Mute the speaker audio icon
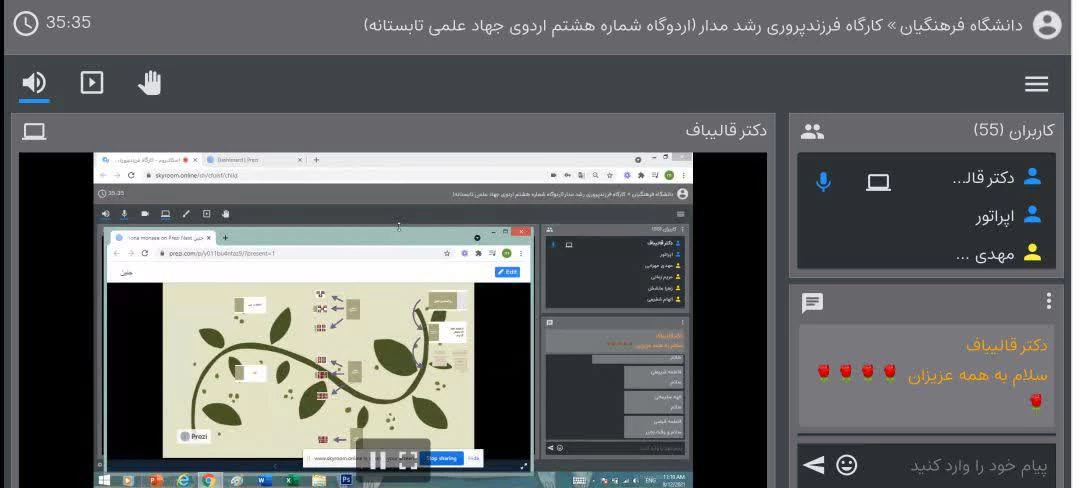 click(34, 83)
